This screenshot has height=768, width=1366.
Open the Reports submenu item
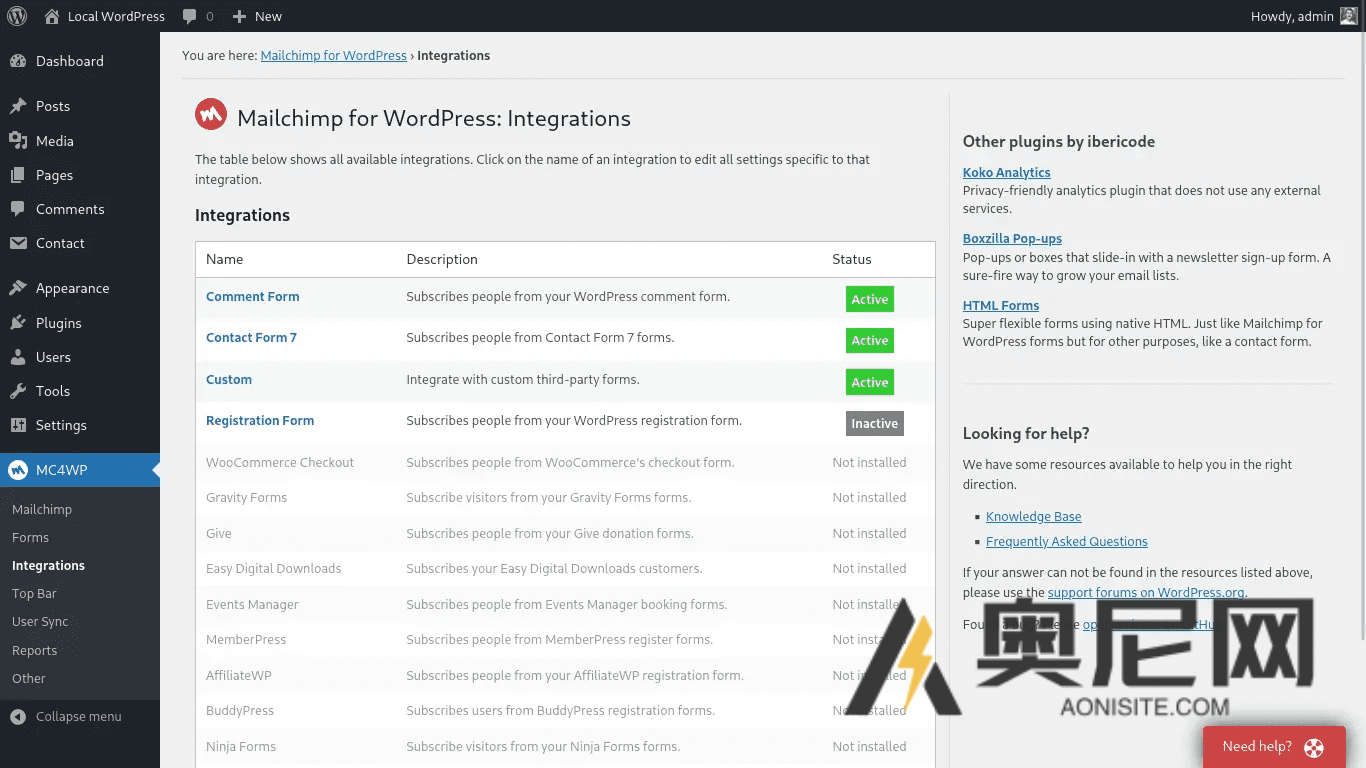point(34,650)
